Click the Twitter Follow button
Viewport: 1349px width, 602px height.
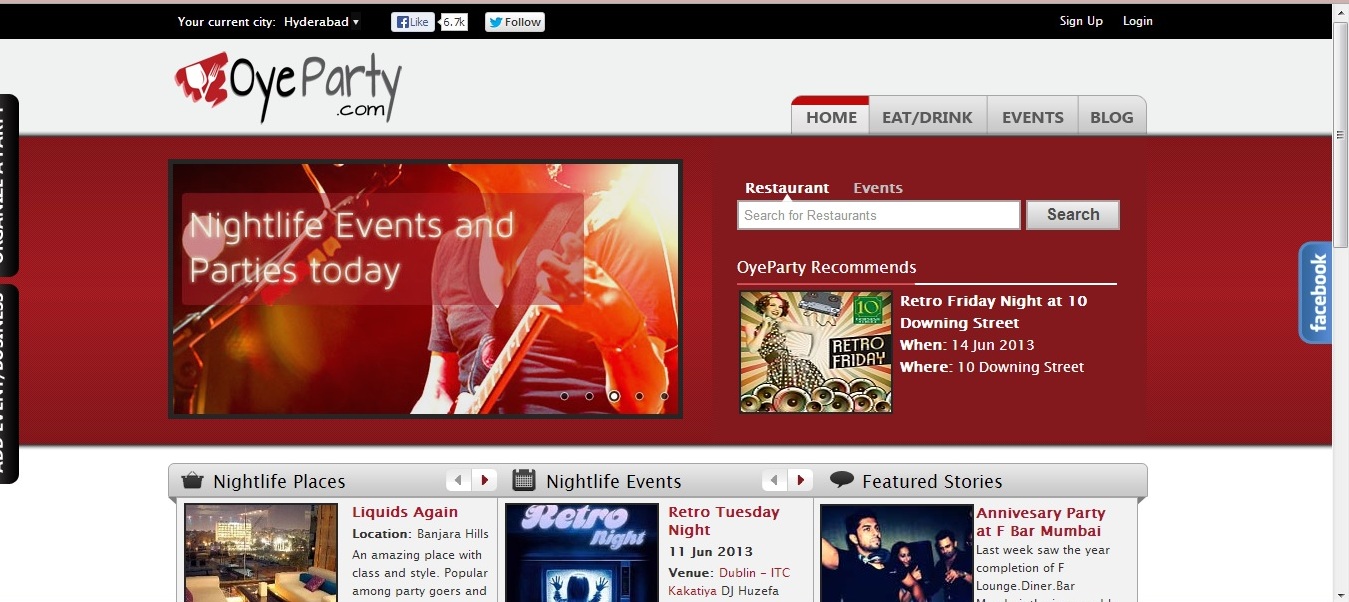point(515,22)
